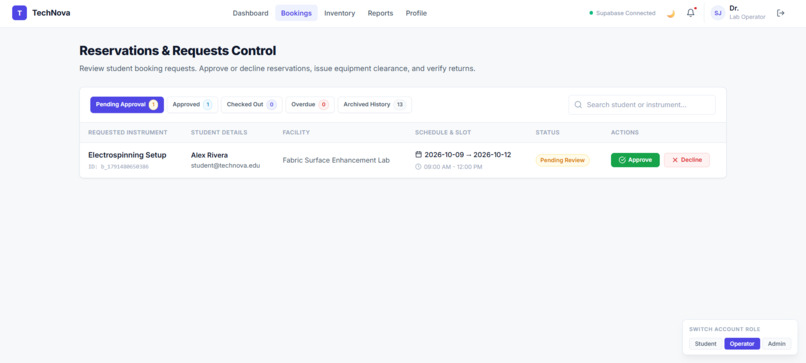Click the Electrospinning Setup instrument name
This screenshot has width=806, height=363.
(127, 155)
